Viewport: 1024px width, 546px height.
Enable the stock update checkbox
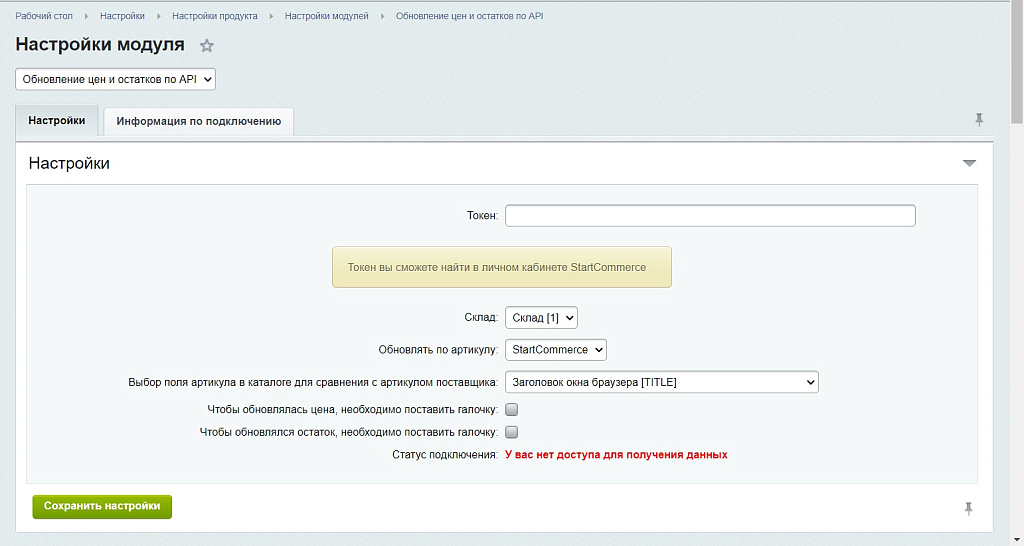click(x=511, y=432)
